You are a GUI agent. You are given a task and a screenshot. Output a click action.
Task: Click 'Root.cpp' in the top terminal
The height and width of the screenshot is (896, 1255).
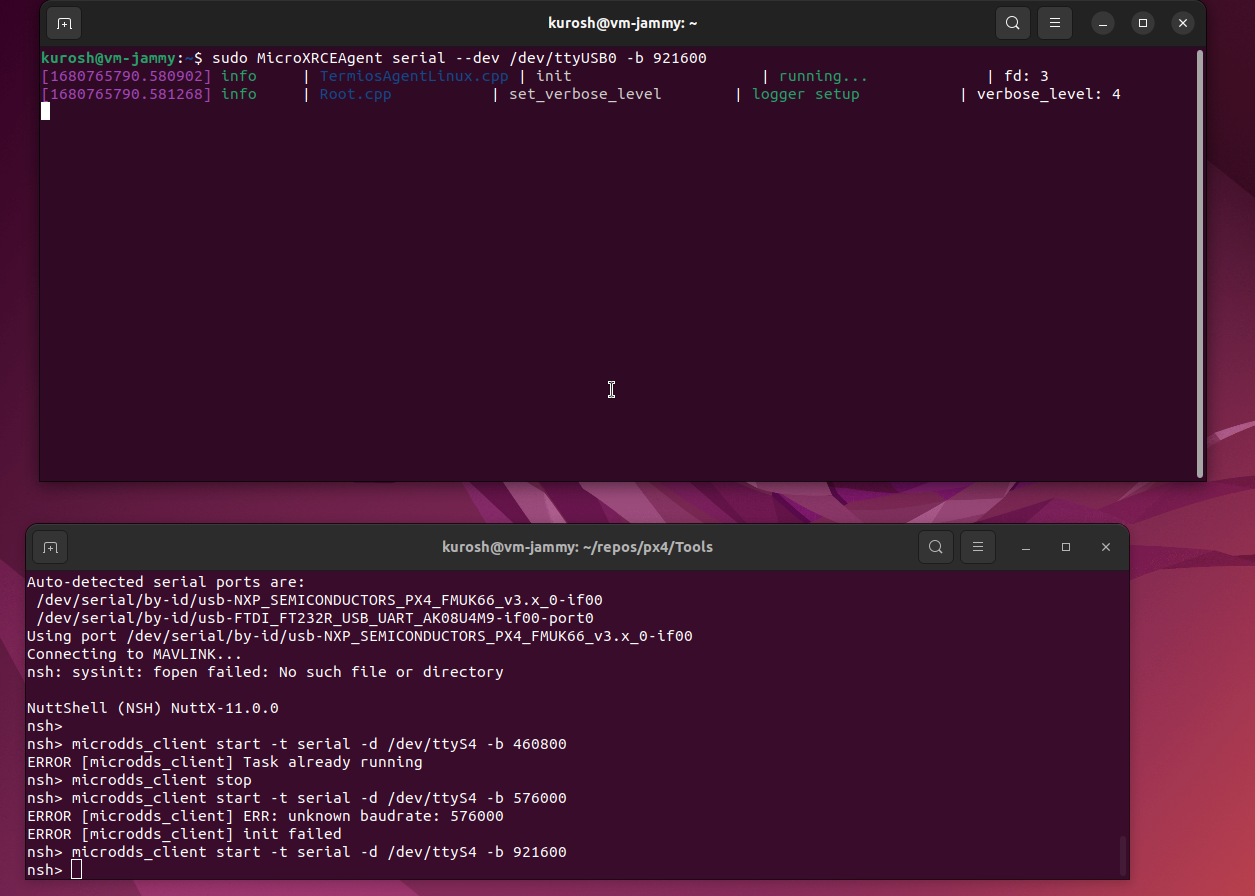pyautogui.click(x=355, y=94)
